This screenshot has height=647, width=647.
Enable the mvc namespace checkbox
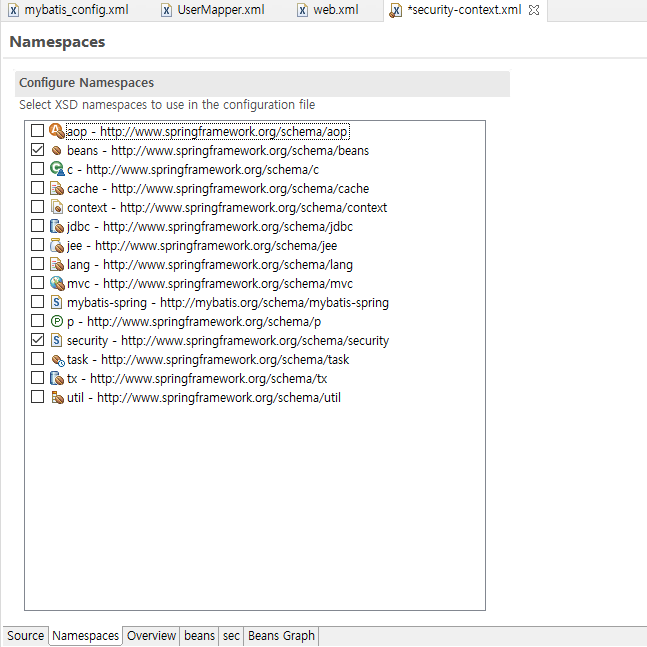37,283
